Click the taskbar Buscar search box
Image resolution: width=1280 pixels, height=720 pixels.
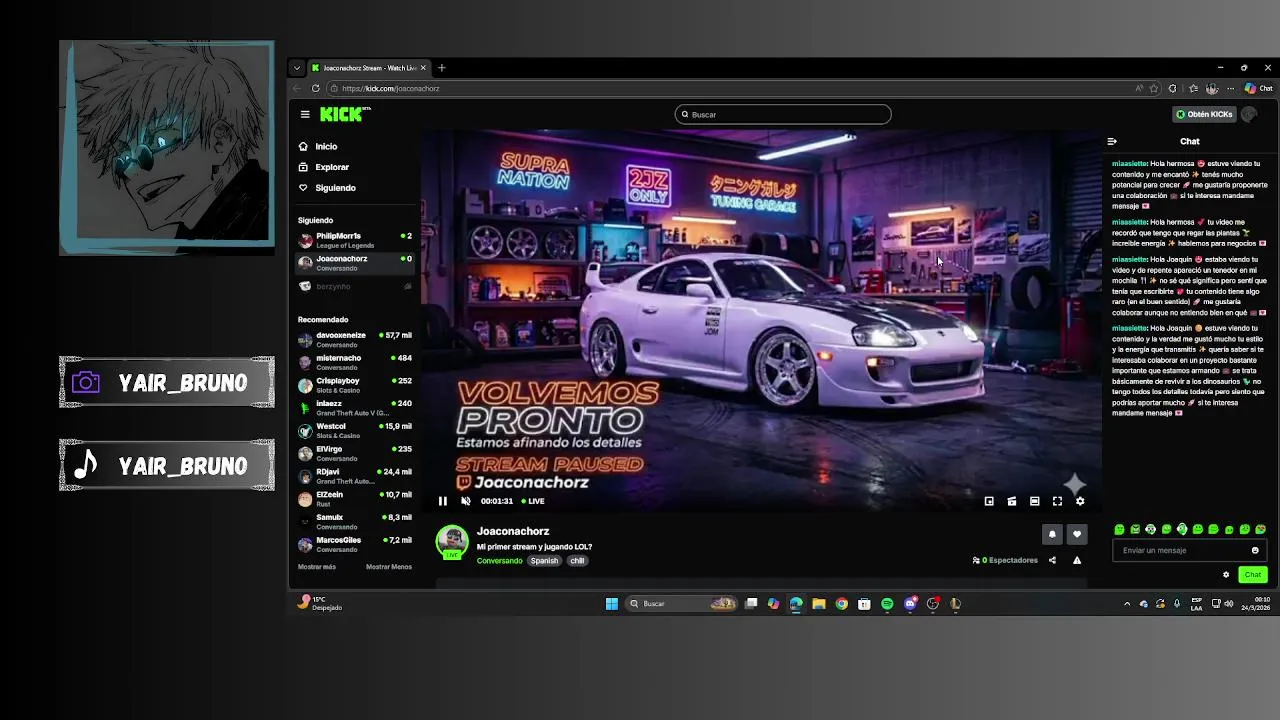682,604
